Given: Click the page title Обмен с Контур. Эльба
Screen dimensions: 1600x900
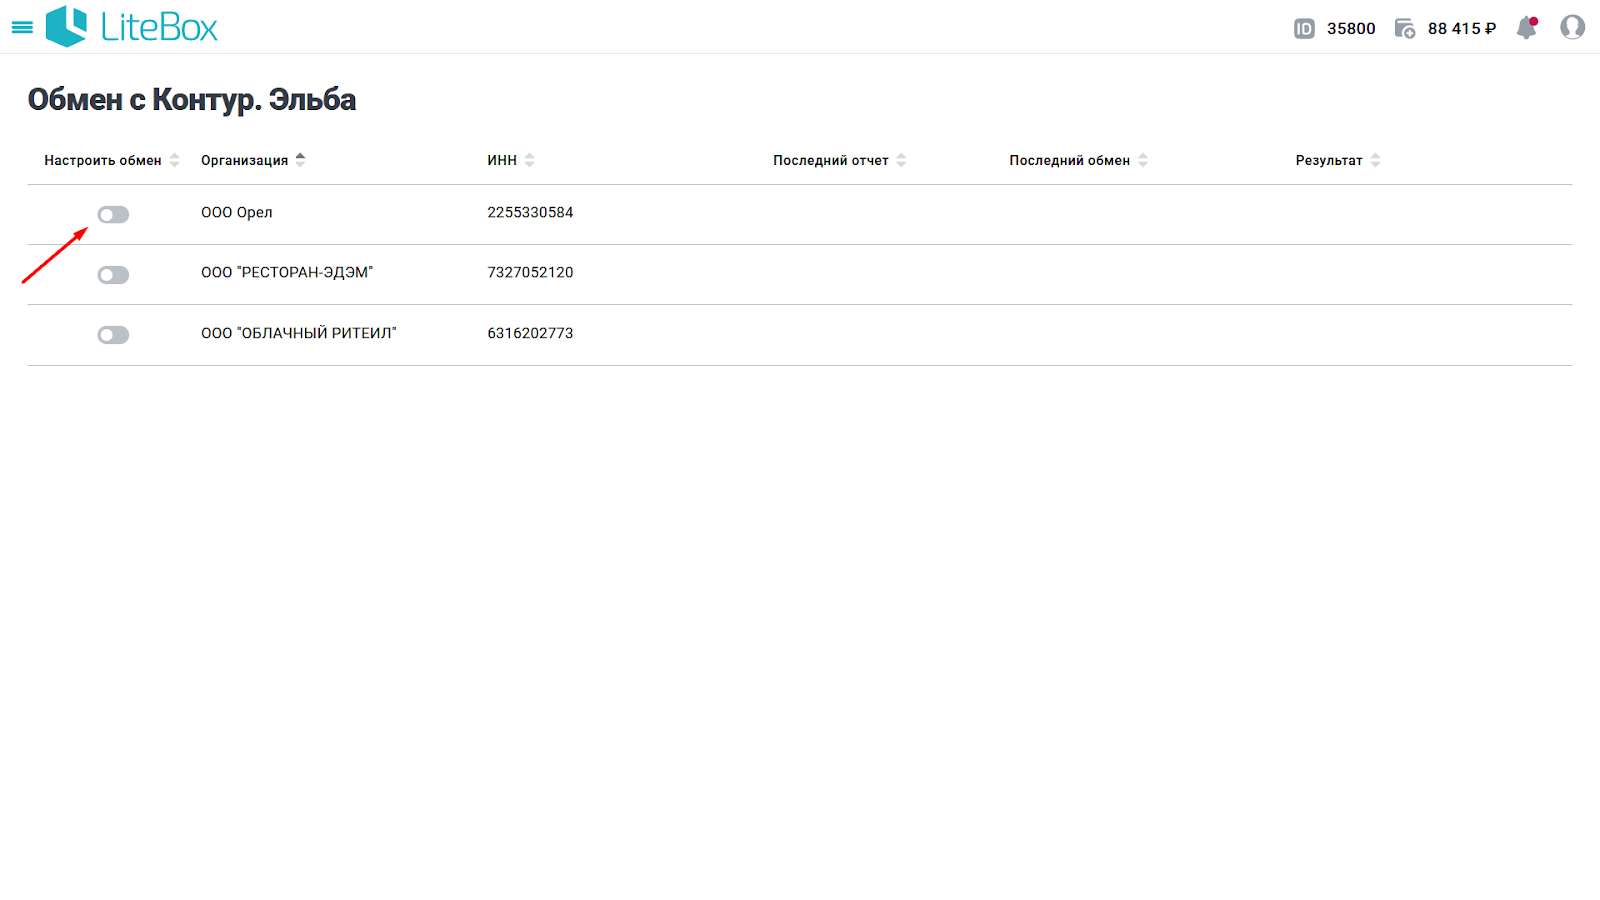Looking at the screenshot, I should 192,100.
